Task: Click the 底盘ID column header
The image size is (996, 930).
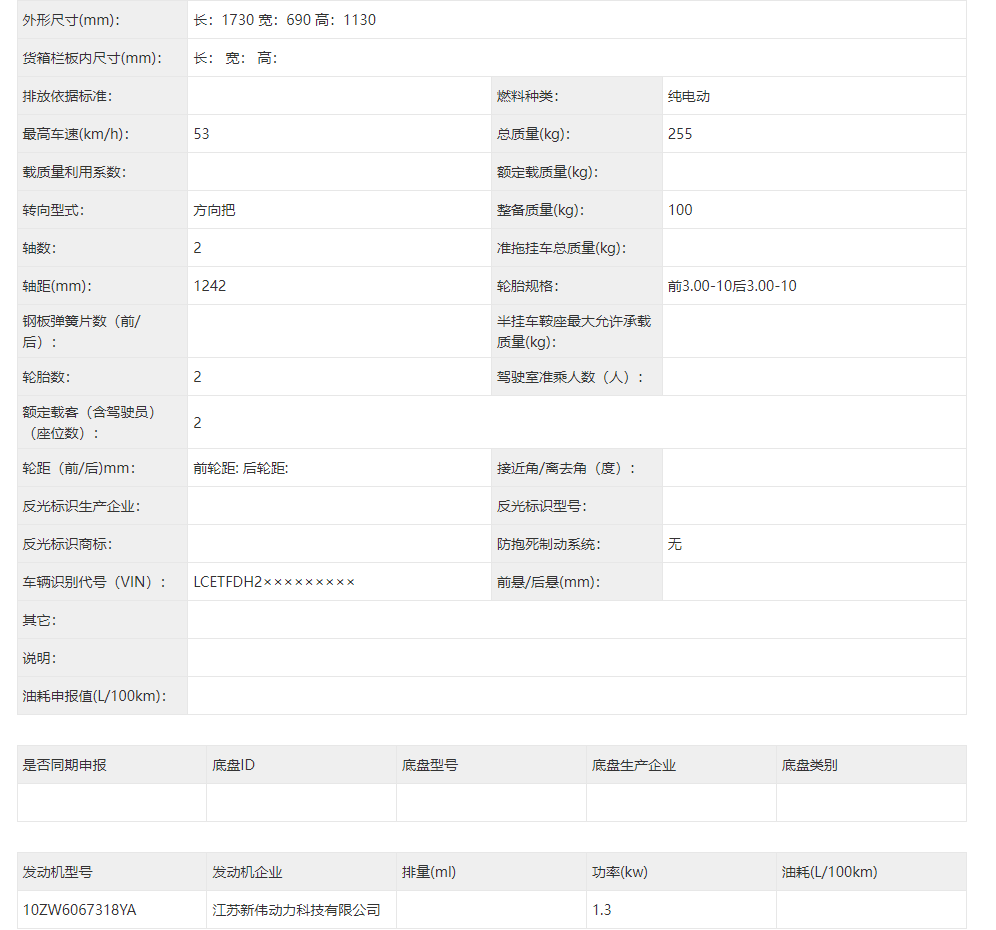Action: [x=233, y=765]
